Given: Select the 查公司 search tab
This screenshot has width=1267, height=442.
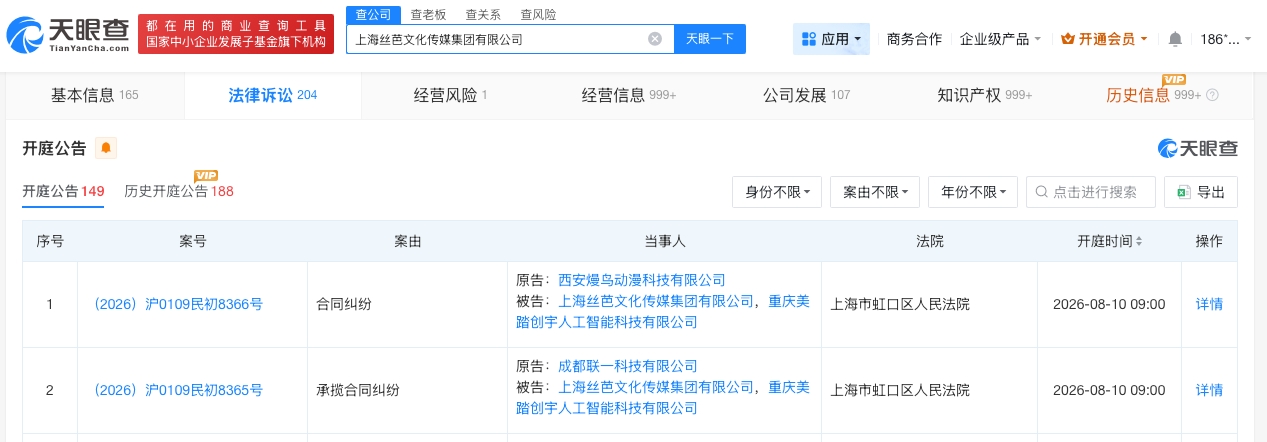Looking at the screenshot, I should coord(373,14).
